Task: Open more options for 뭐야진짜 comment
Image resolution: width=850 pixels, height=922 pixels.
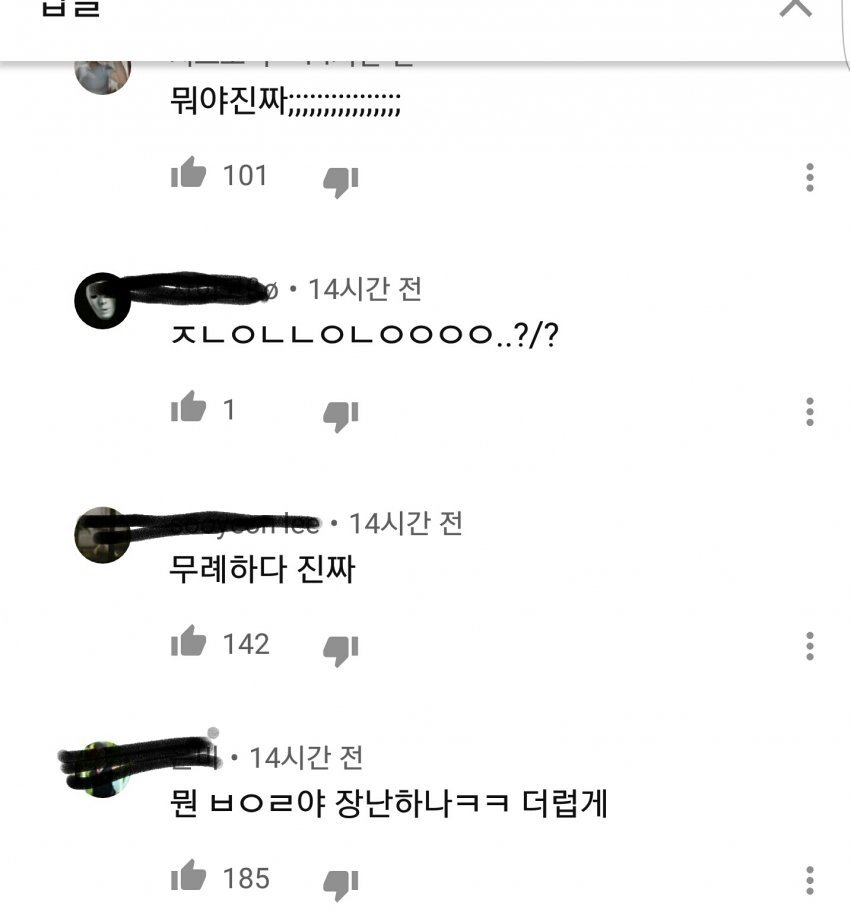Action: [810, 177]
